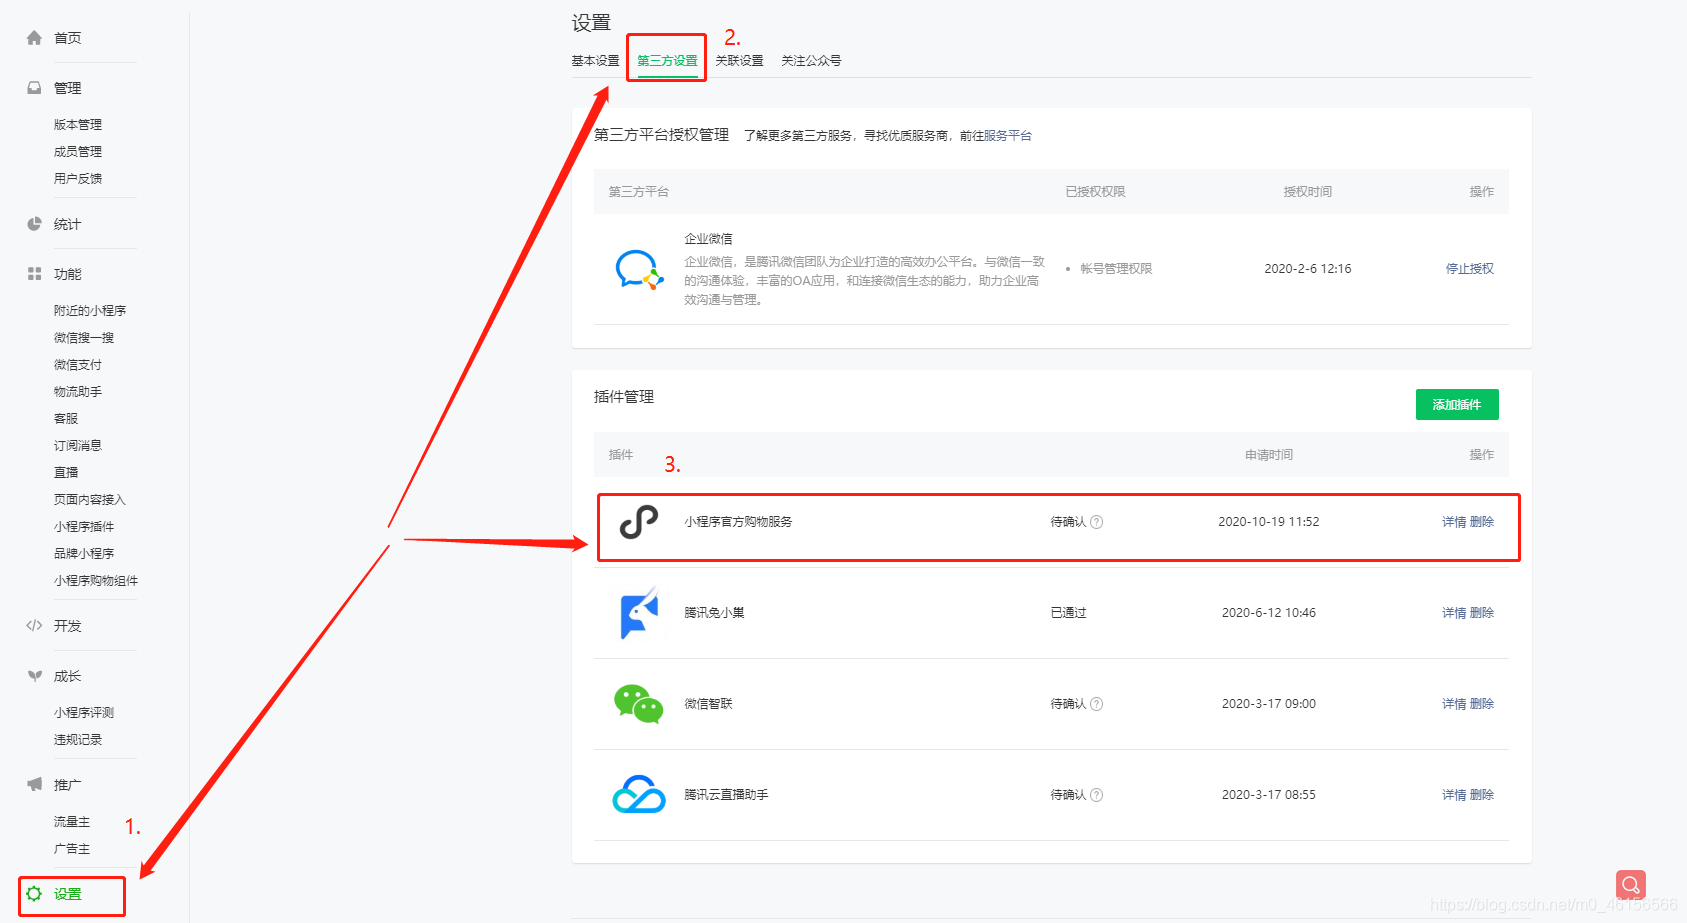
Task: Click the home icon beside 首页
Action: click(34, 38)
